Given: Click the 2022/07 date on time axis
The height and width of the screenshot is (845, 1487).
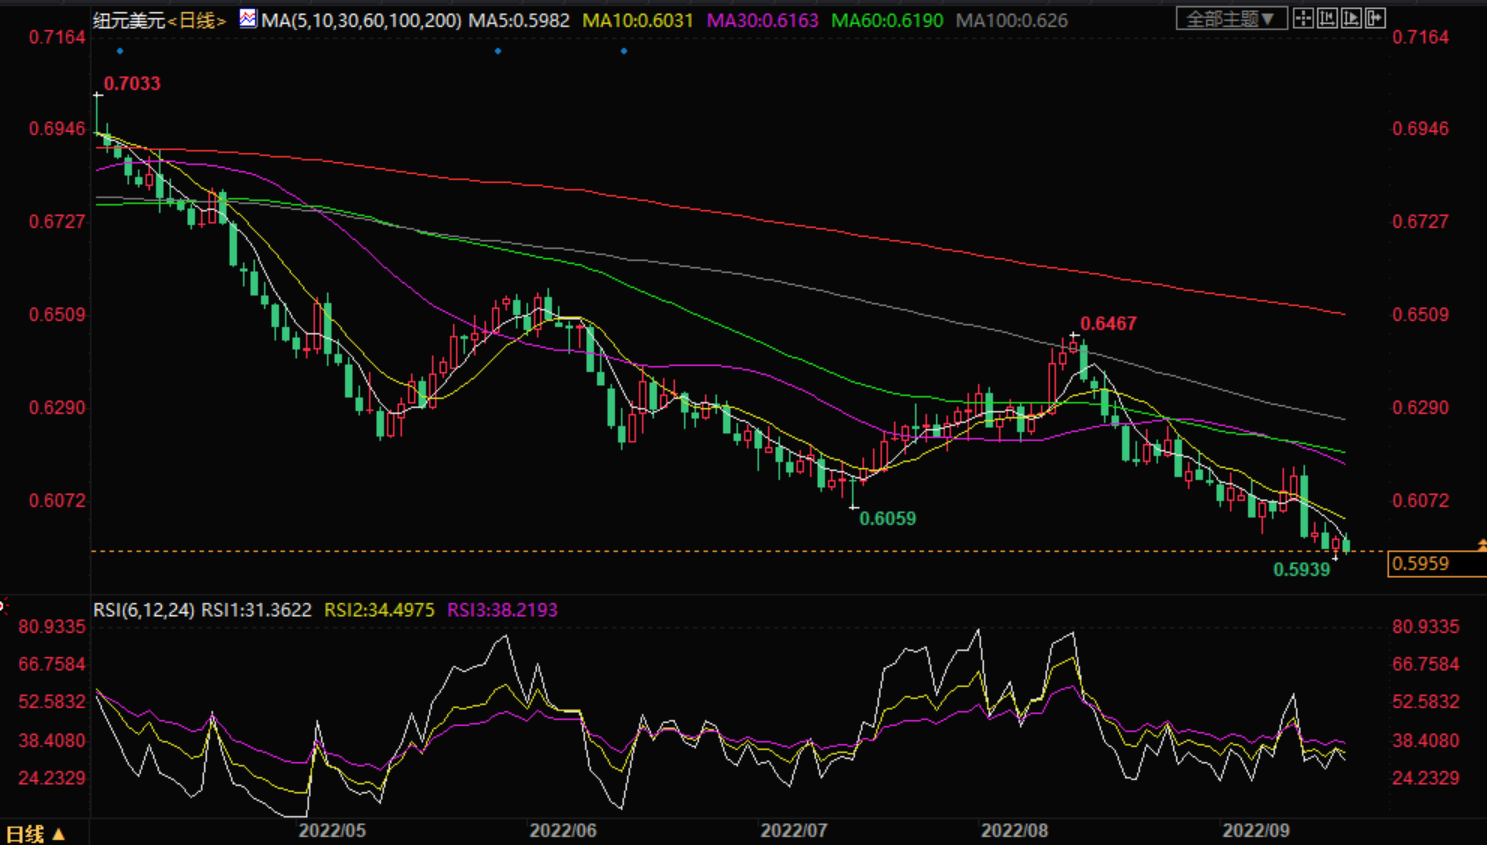Looking at the screenshot, I should [794, 831].
